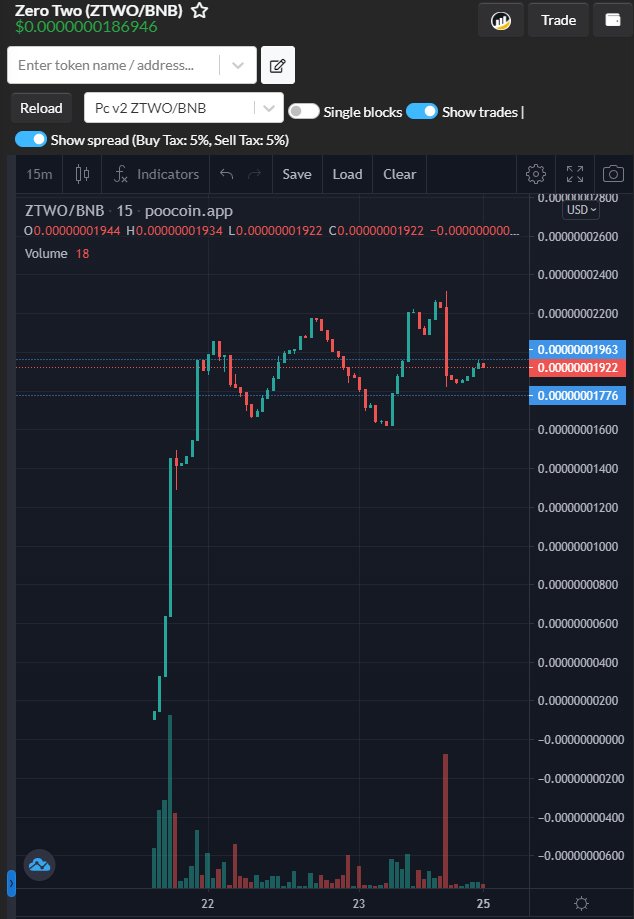Undo the last chart action
Screen dimensions: 634x919
click(226, 174)
